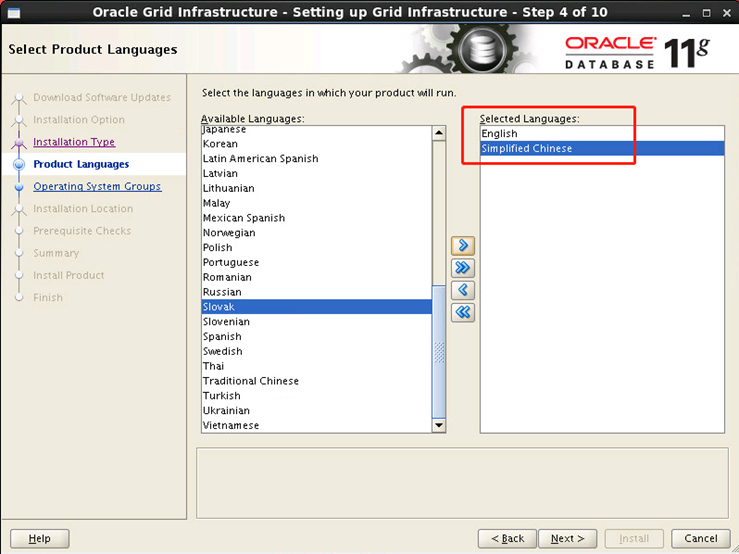Select Norwegian in available languages
This screenshot has height=554, width=739.
tap(316, 233)
